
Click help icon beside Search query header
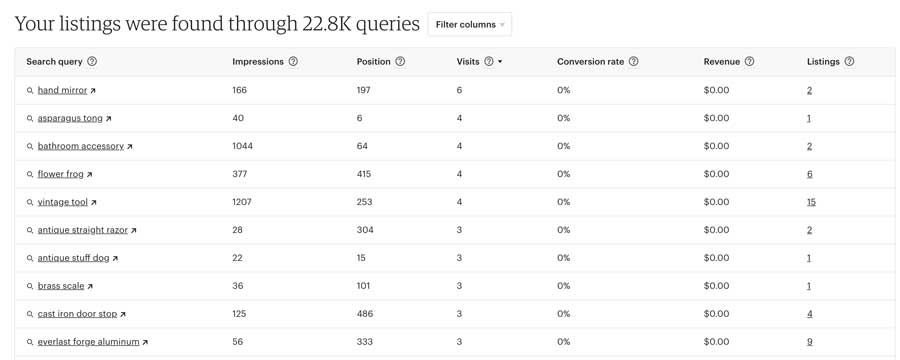[x=92, y=61]
